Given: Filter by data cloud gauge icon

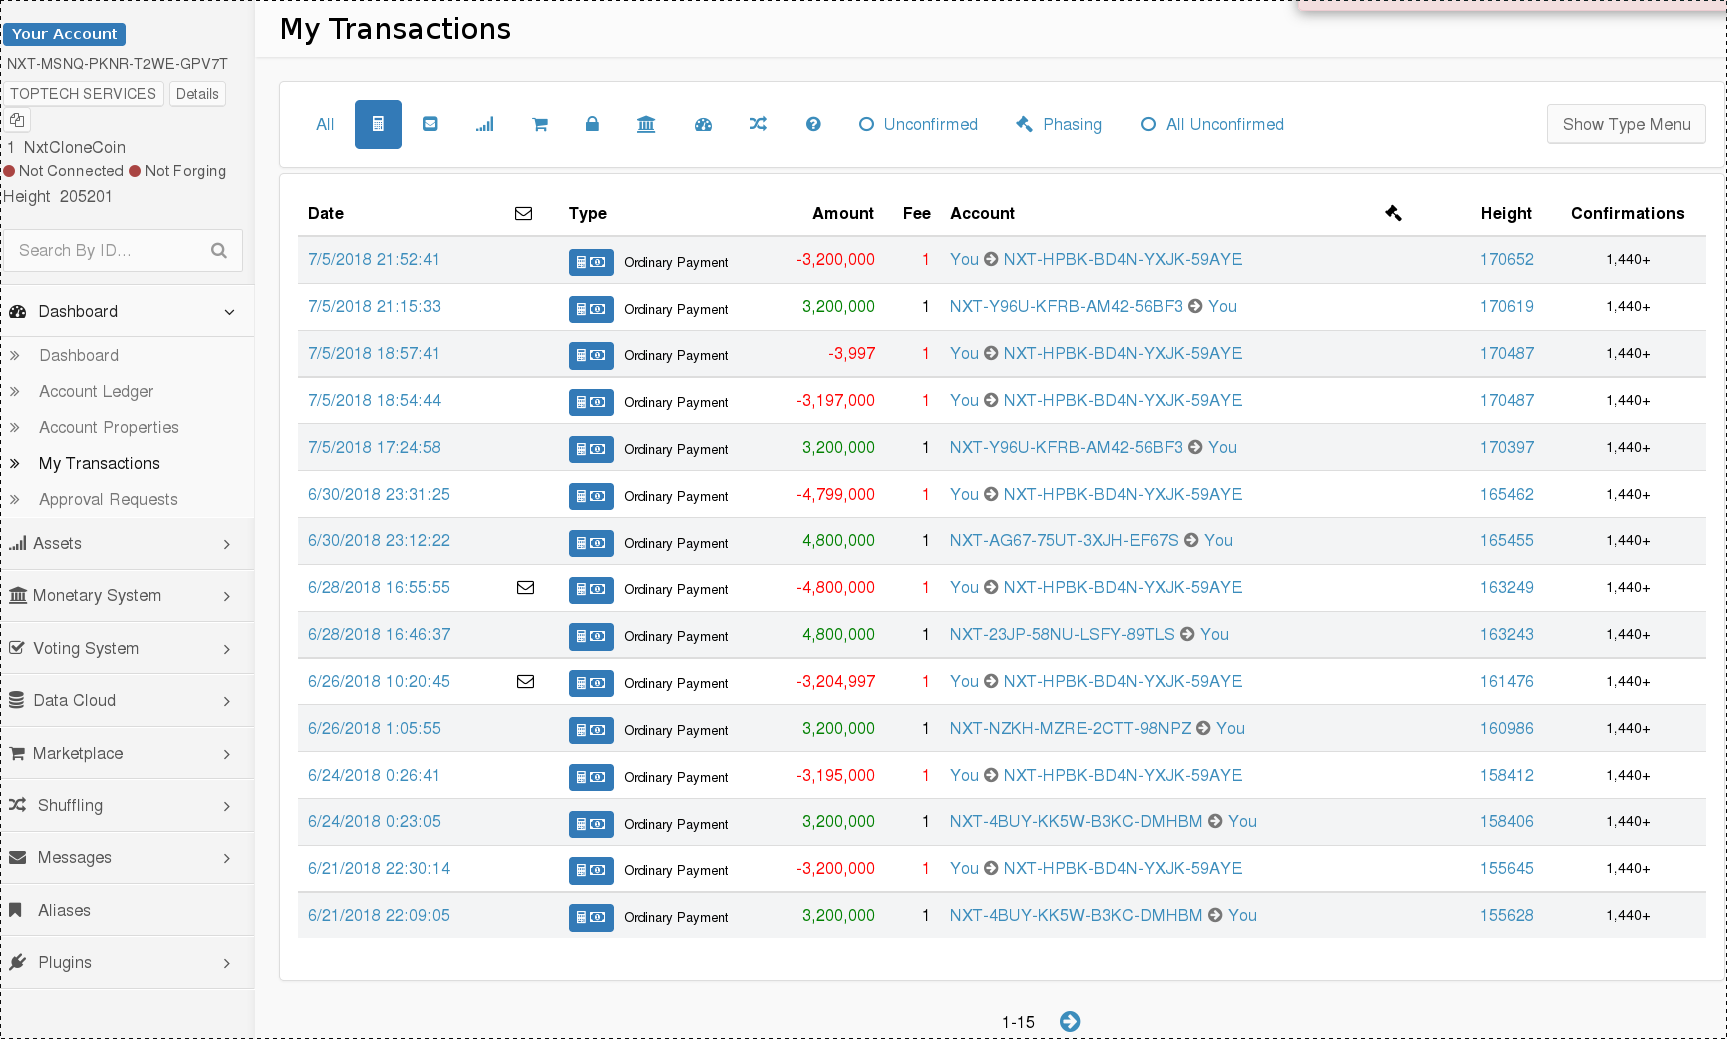Looking at the screenshot, I should [703, 124].
